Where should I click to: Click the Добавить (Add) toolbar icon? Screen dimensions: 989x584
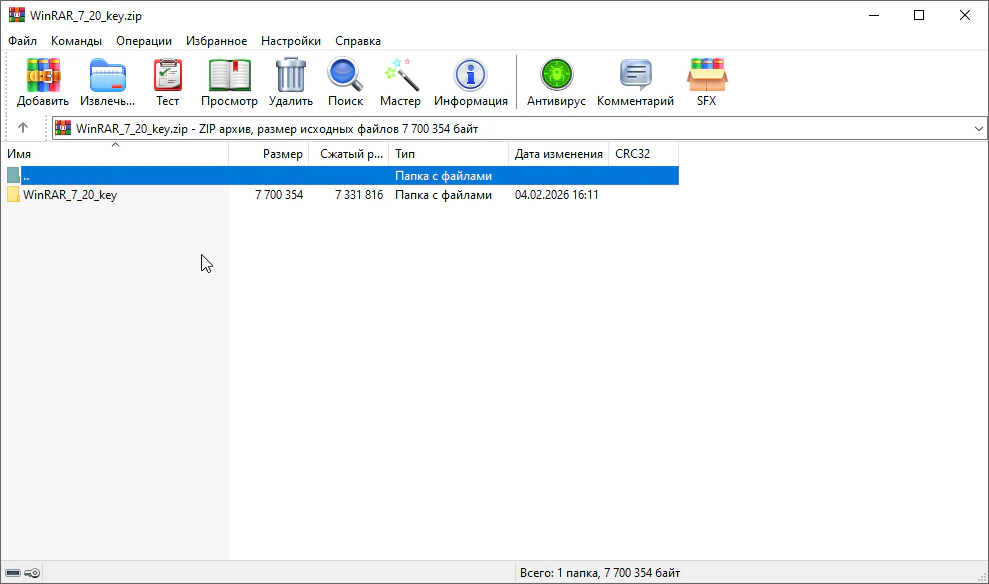pyautogui.click(x=43, y=82)
